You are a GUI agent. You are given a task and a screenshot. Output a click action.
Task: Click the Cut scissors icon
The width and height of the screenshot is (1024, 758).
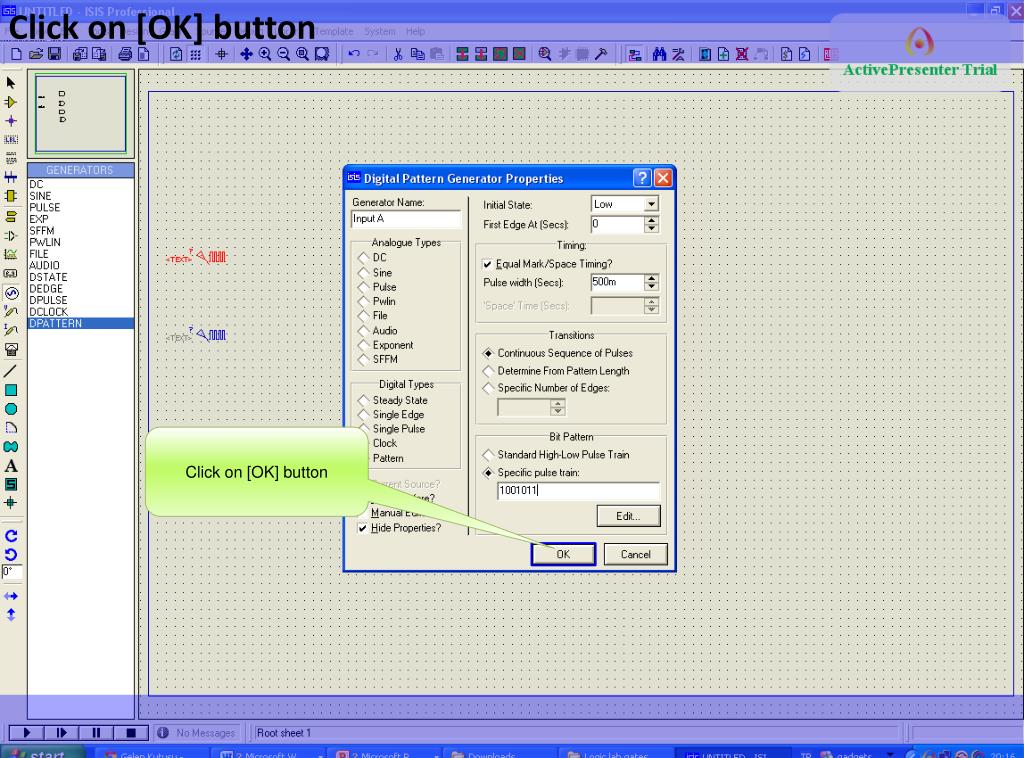pyautogui.click(x=398, y=54)
